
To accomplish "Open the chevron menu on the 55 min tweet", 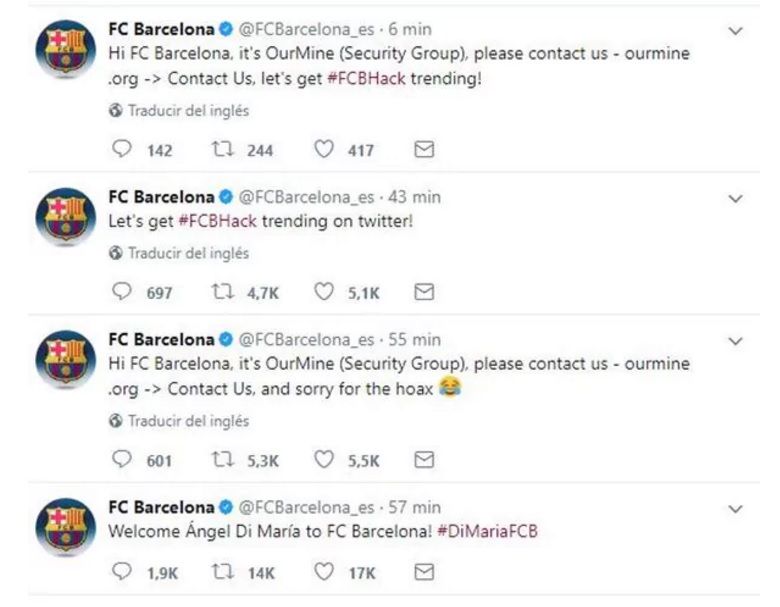I will [735, 341].
